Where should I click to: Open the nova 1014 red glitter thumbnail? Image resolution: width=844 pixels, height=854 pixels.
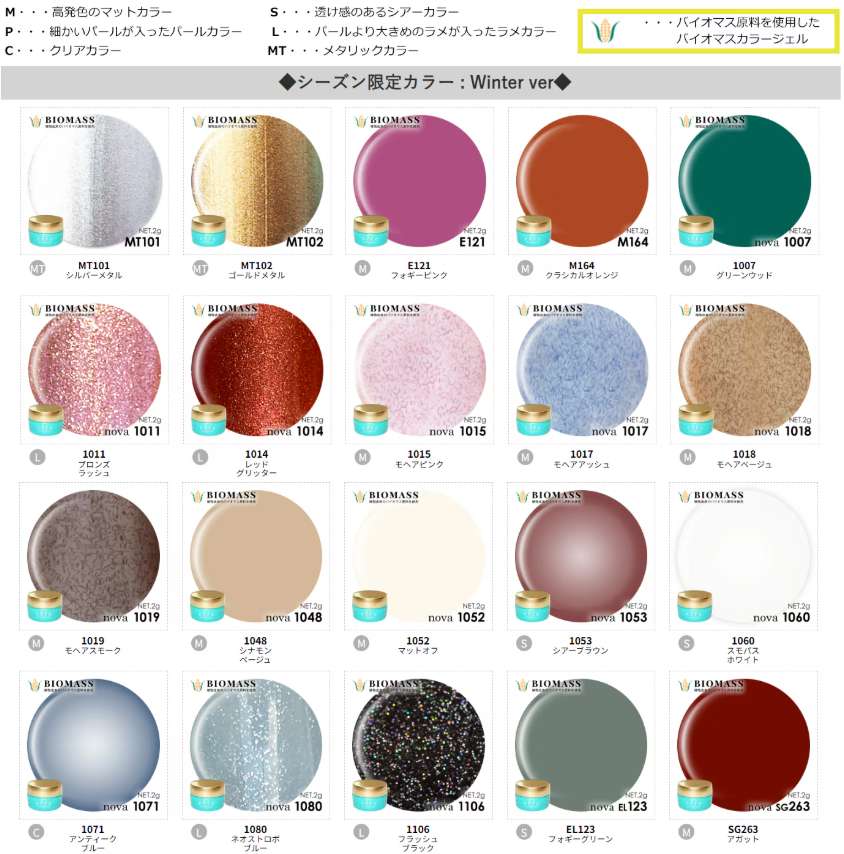tap(257, 370)
